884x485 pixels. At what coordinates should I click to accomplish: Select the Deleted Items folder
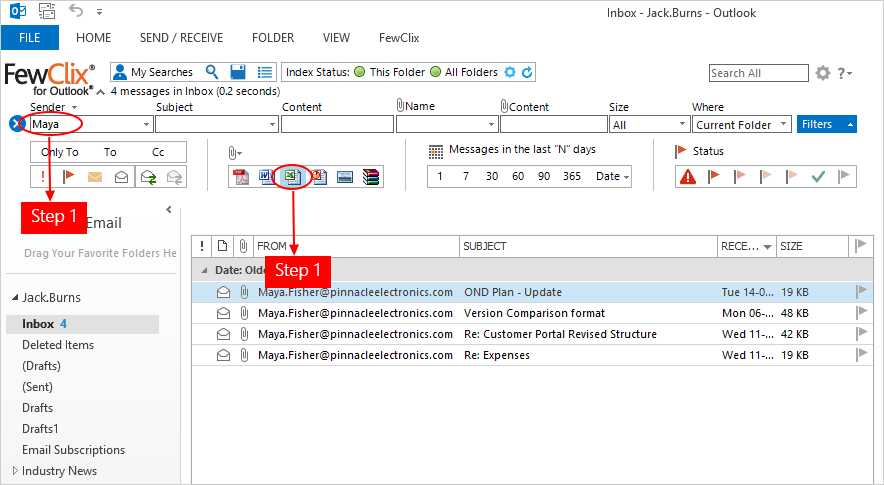58,345
